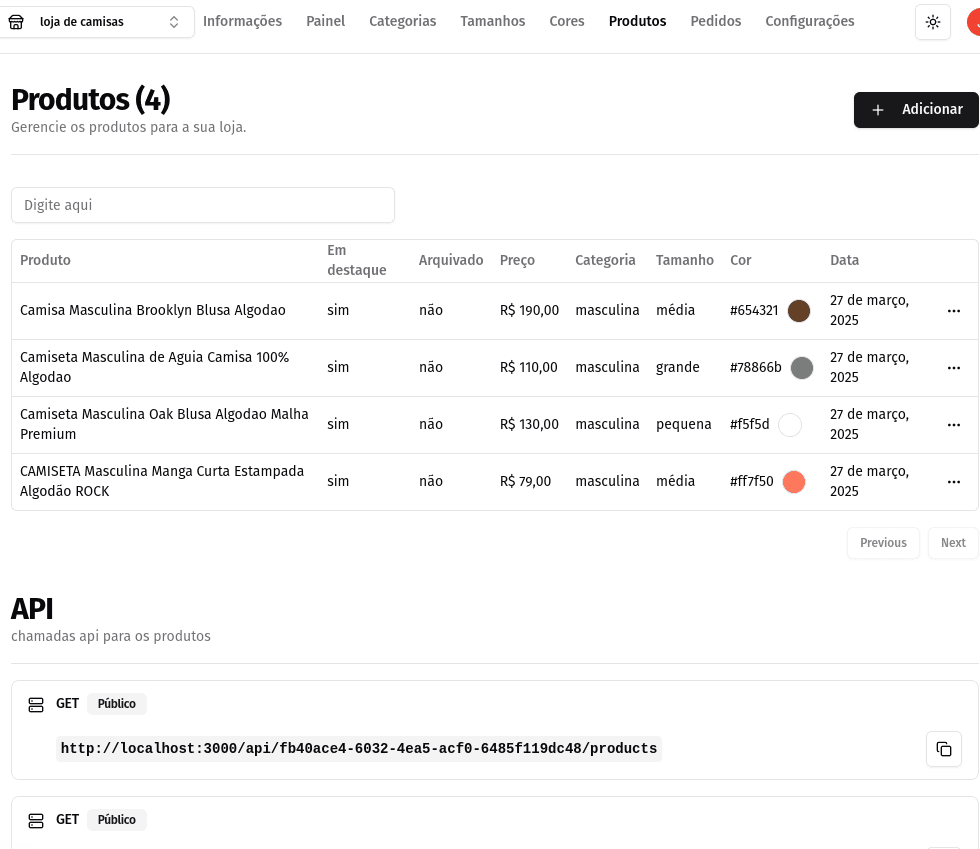
Task: Go to Configurações tab
Action: coord(809,21)
